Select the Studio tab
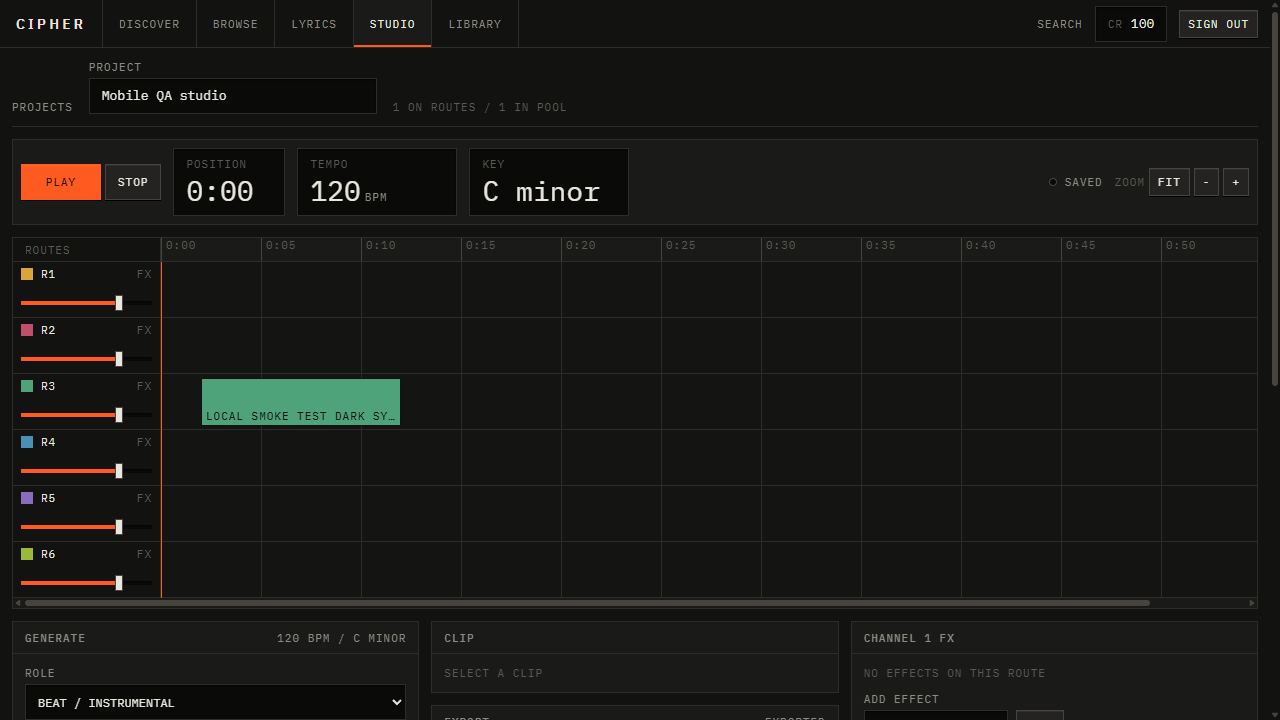Image resolution: width=1280 pixels, height=720 pixels. coord(392,24)
